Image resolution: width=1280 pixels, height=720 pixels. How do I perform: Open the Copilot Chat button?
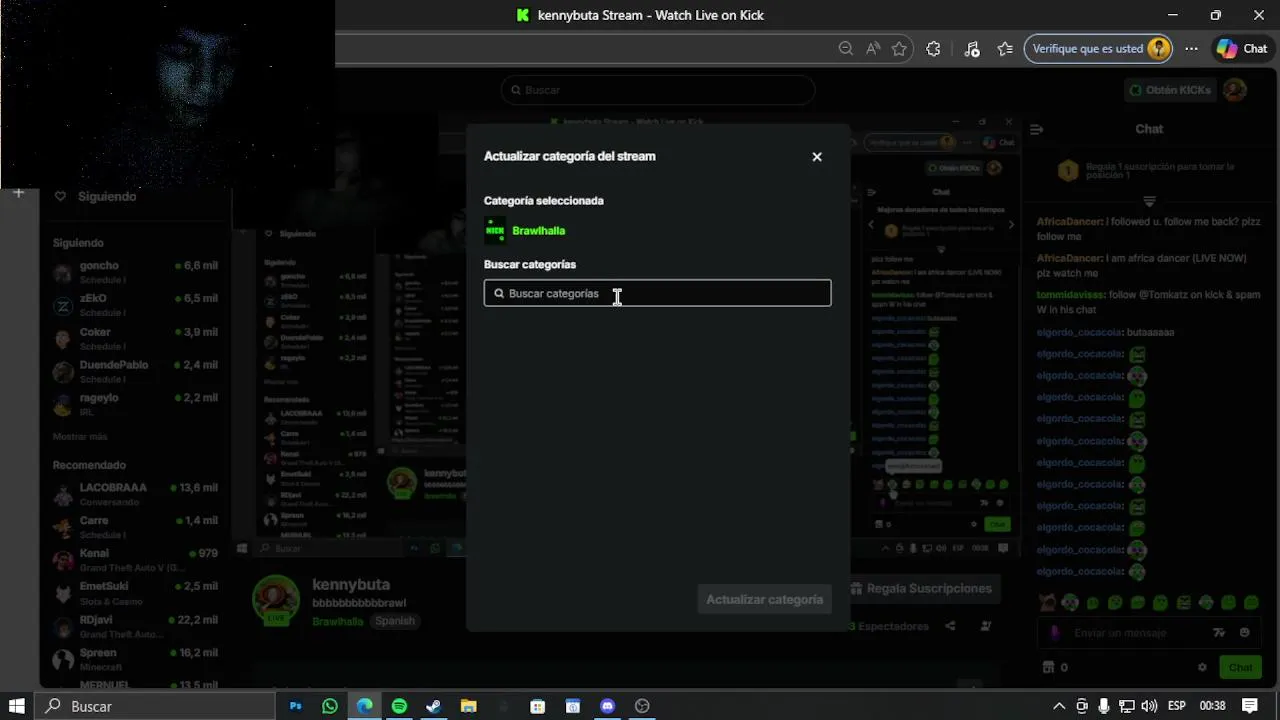[x=1243, y=49]
